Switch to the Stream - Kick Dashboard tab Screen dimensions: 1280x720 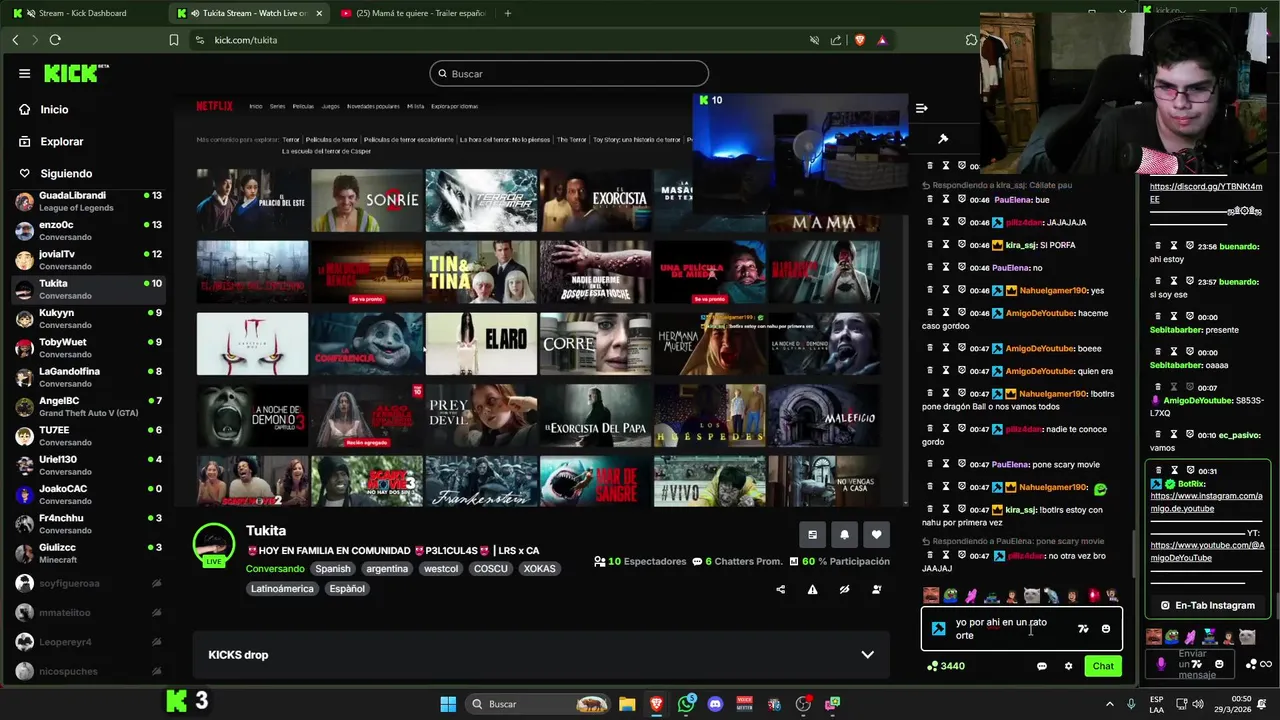click(x=82, y=13)
